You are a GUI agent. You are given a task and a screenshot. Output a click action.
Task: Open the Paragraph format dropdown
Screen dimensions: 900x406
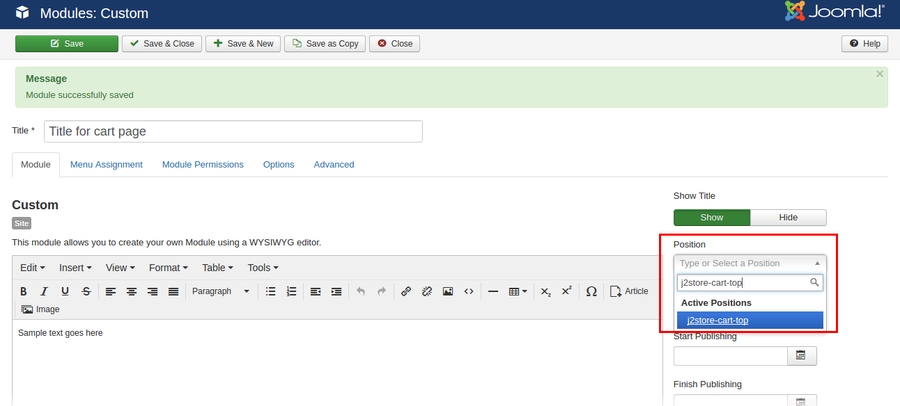point(221,291)
